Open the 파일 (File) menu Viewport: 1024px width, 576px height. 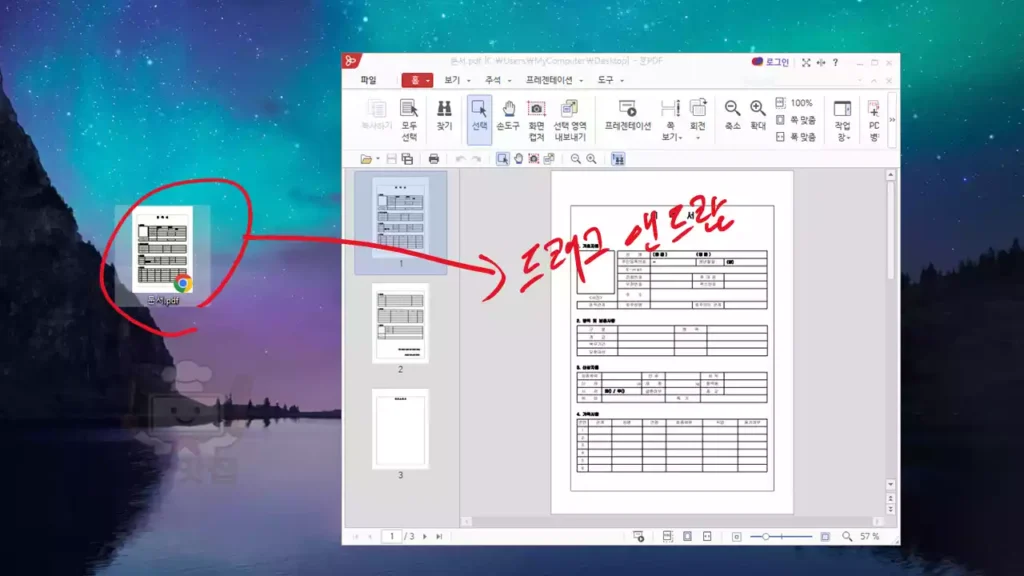pyautogui.click(x=368, y=80)
